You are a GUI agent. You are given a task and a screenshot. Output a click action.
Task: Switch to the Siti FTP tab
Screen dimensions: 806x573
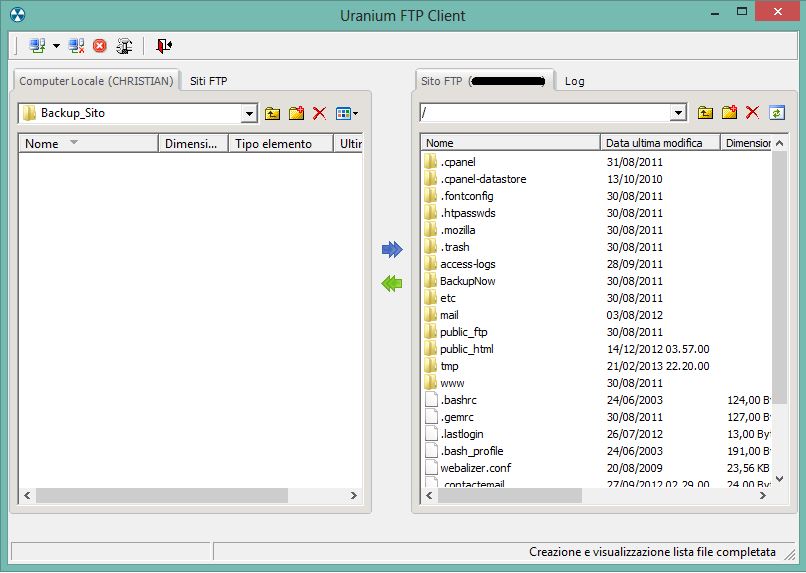(x=208, y=81)
